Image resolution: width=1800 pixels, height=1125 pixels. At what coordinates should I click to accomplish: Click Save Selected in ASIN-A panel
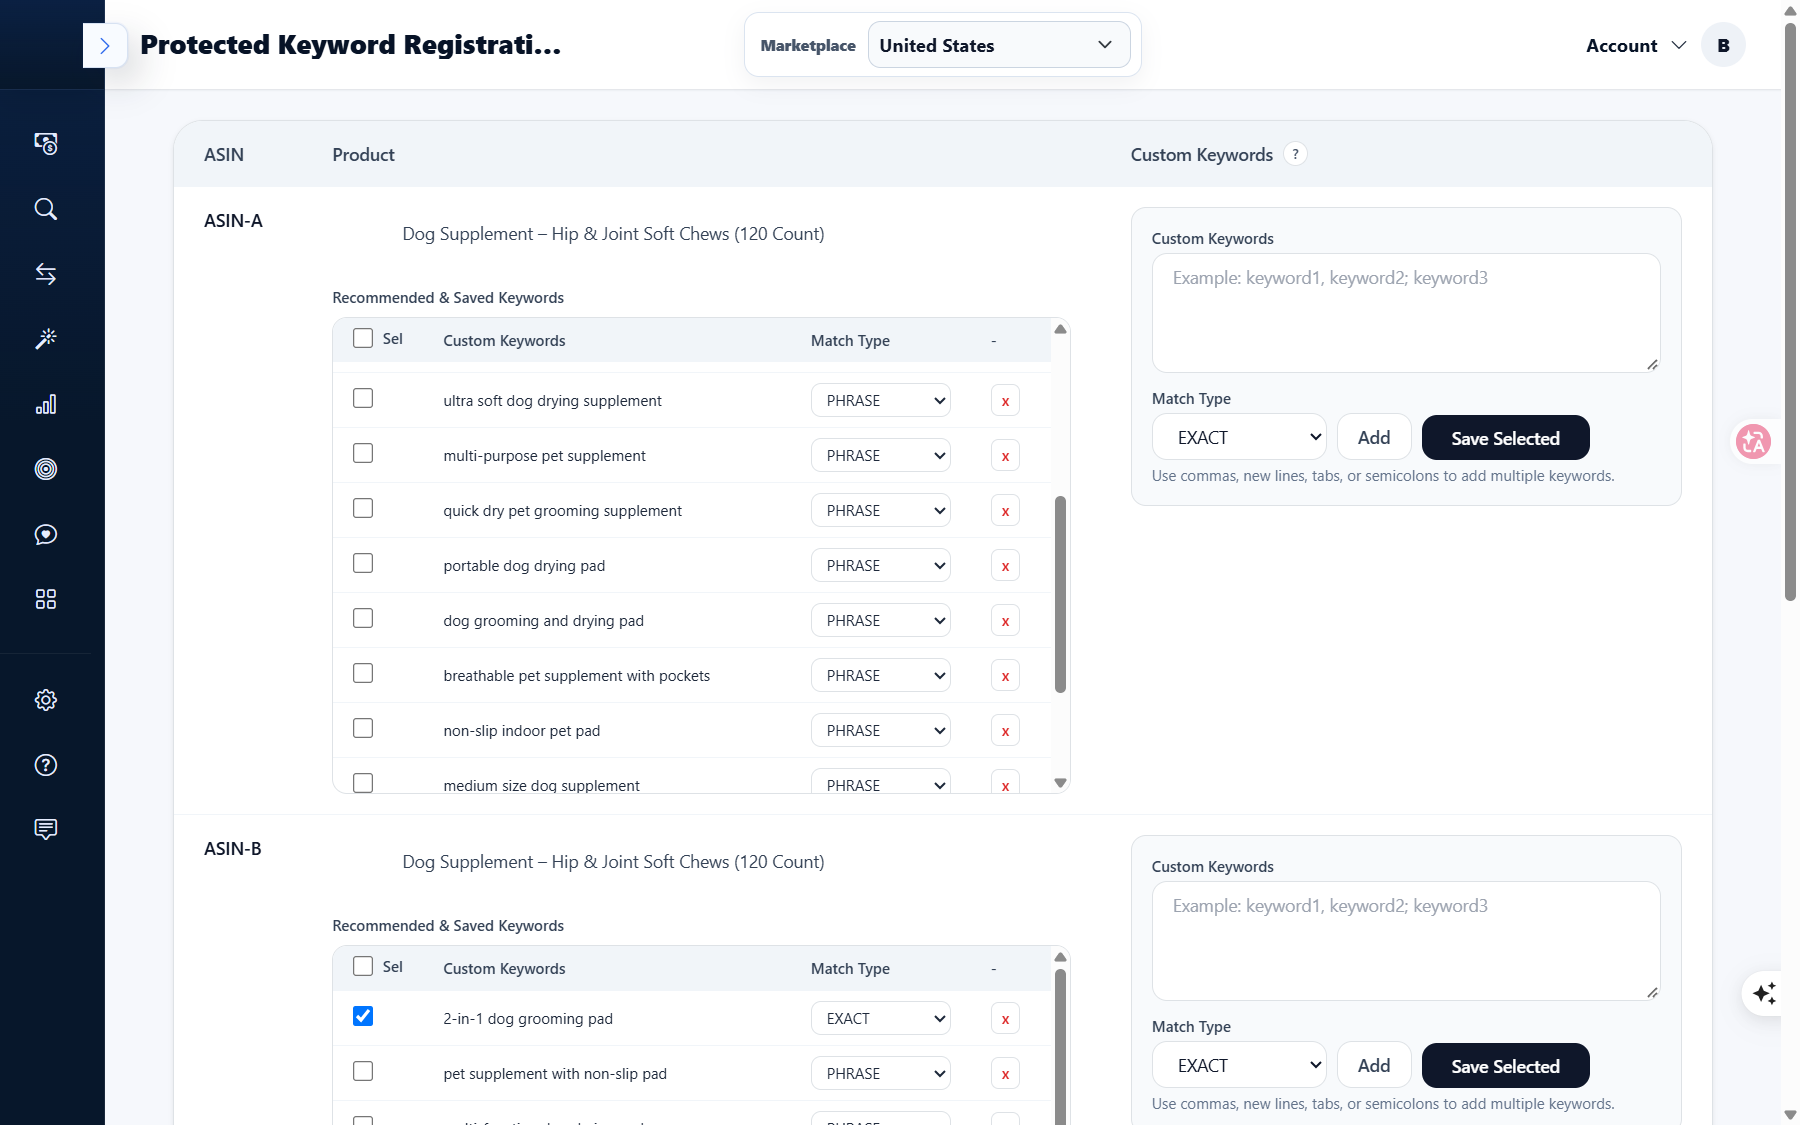point(1505,438)
